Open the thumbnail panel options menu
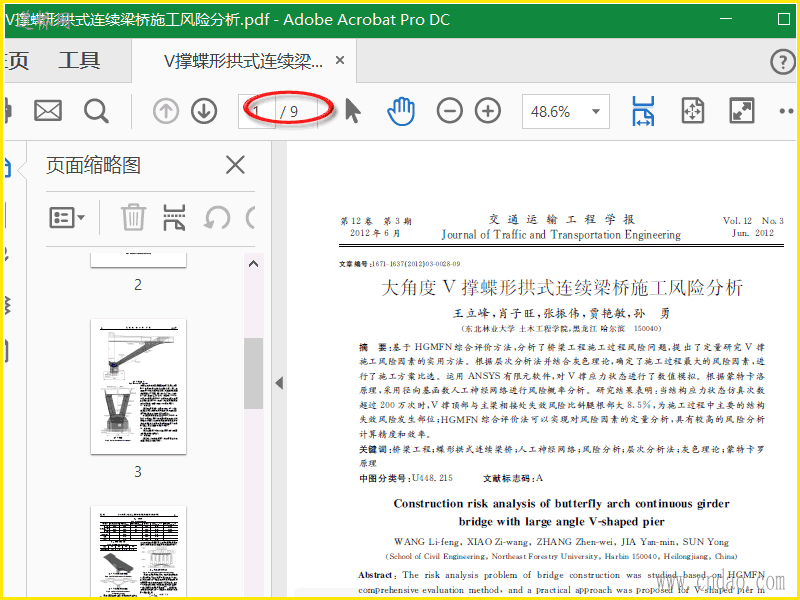This screenshot has height=600, width=800. point(67,217)
